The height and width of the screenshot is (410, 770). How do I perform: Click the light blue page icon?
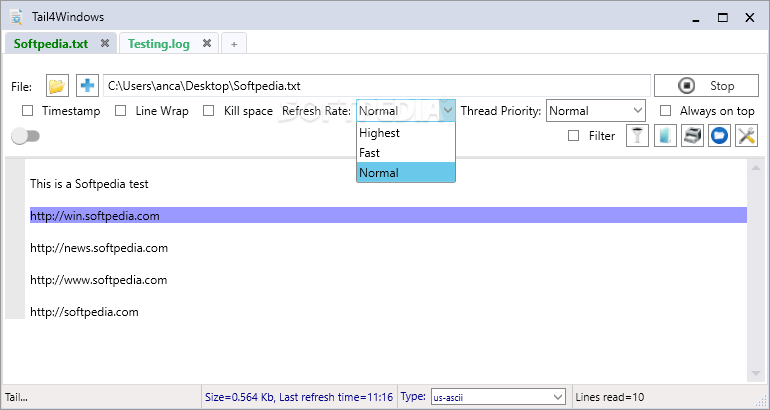coord(665,136)
